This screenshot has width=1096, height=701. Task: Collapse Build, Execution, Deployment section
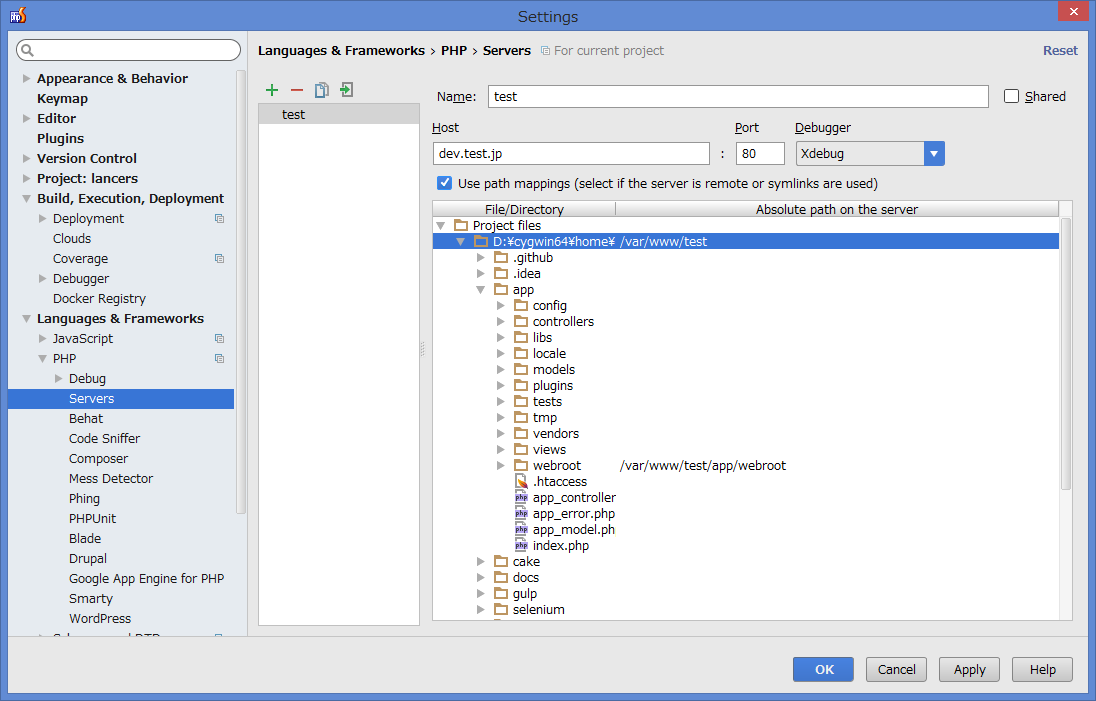coord(27,198)
